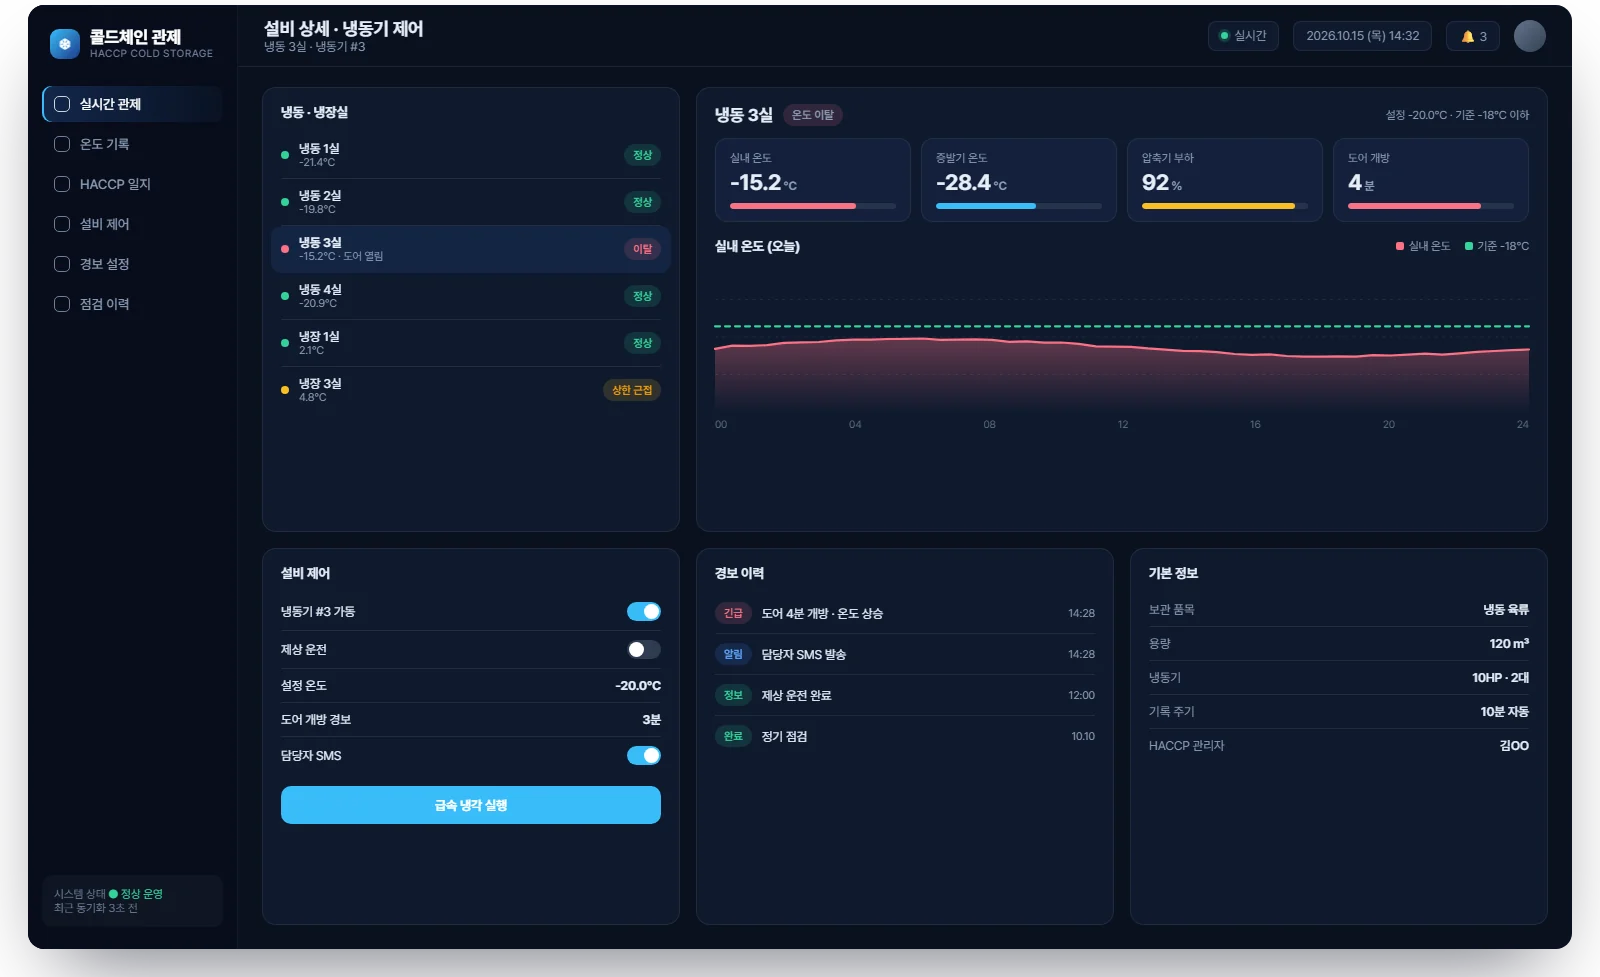The width and height of the screenshot is (1600, 977).
Task: Select 냉동 4실 room row
Action: 471,296
